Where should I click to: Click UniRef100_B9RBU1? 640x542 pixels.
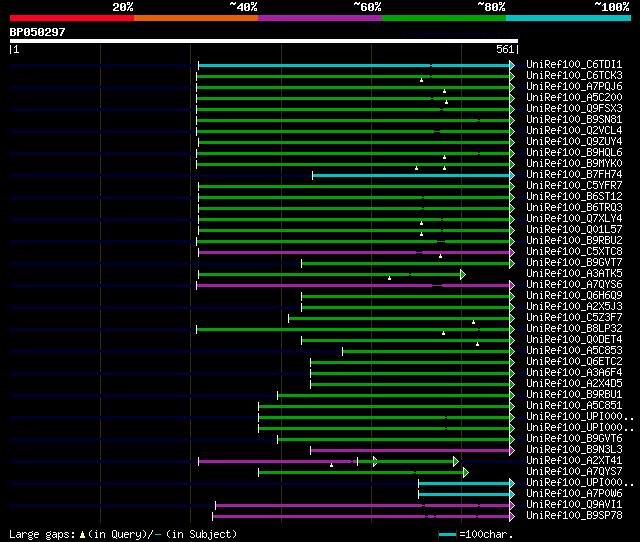[574, 395]
